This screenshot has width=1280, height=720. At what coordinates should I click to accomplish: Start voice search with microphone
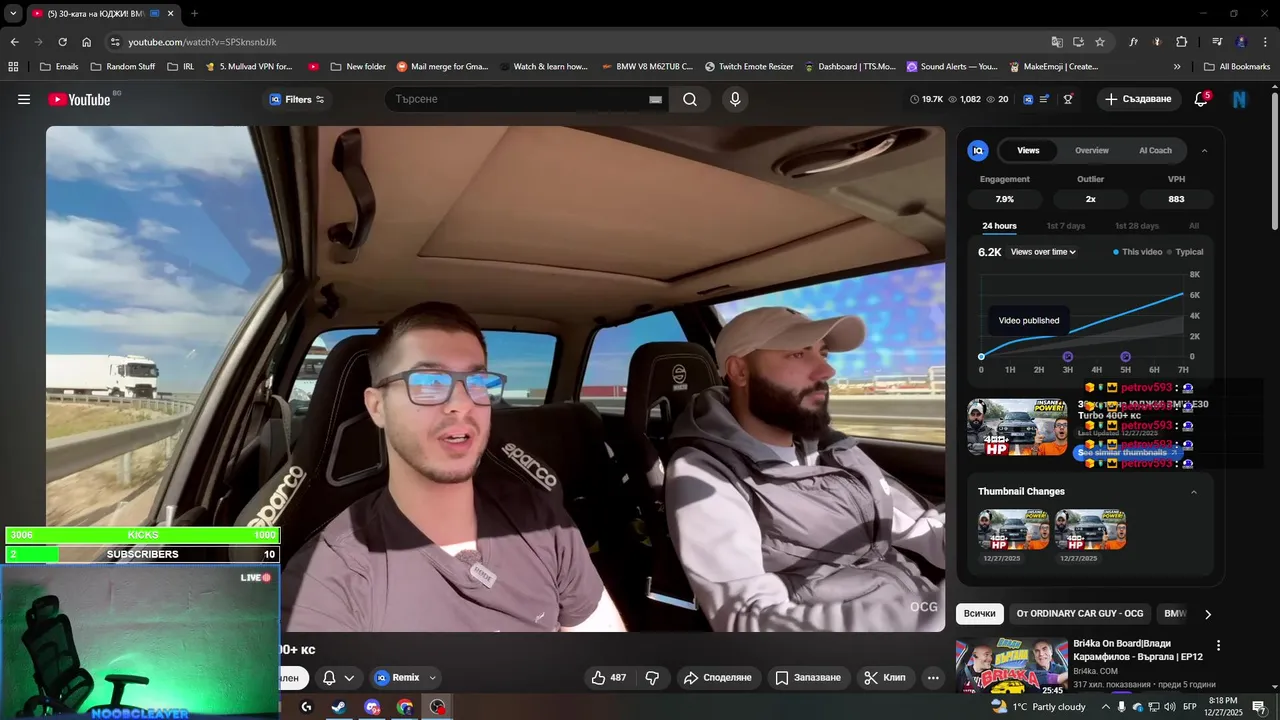tap(735, 99)
